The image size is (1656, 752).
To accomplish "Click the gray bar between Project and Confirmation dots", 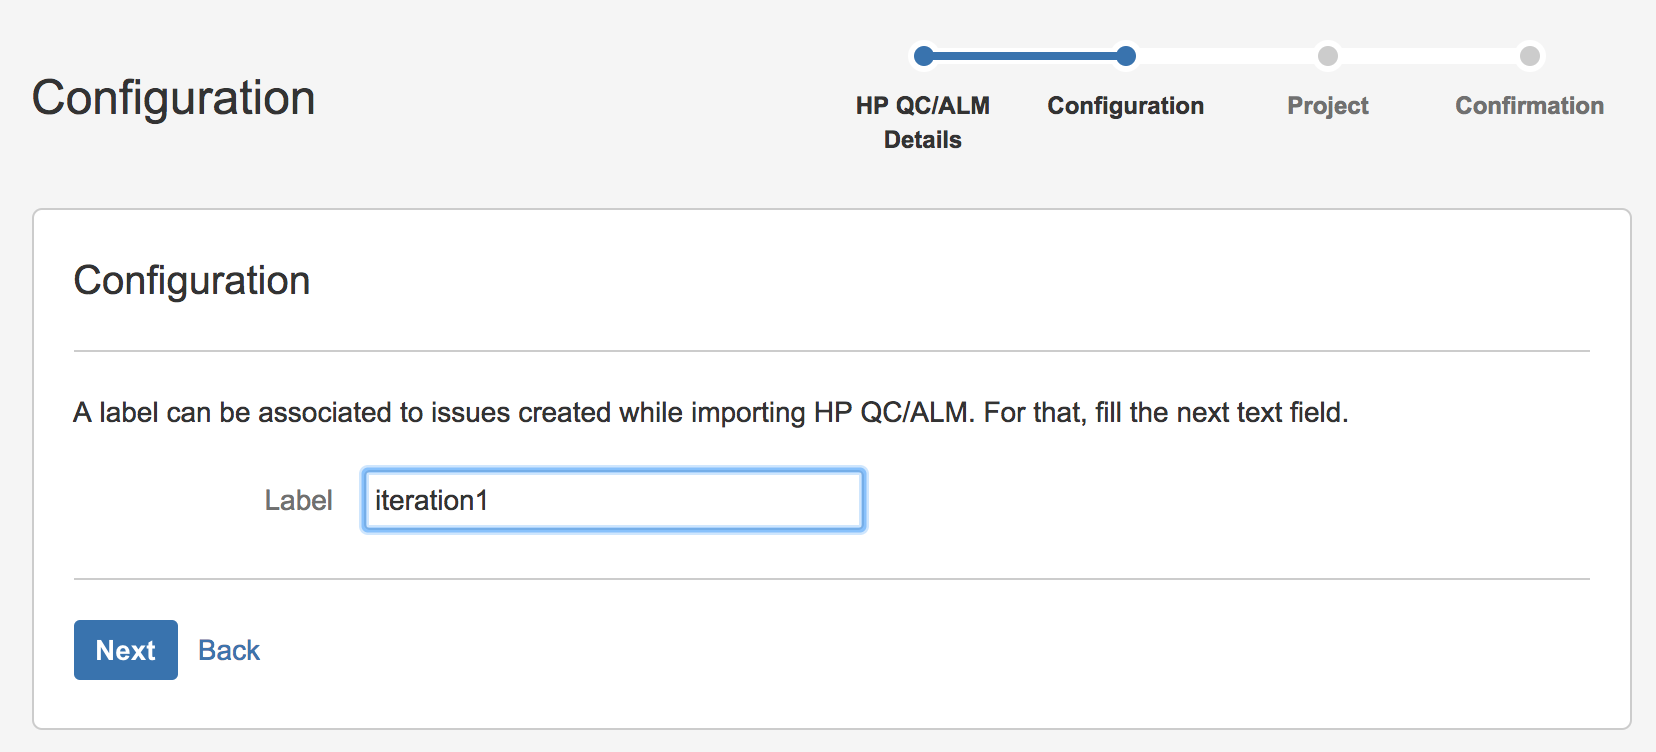I will 1429,56.
